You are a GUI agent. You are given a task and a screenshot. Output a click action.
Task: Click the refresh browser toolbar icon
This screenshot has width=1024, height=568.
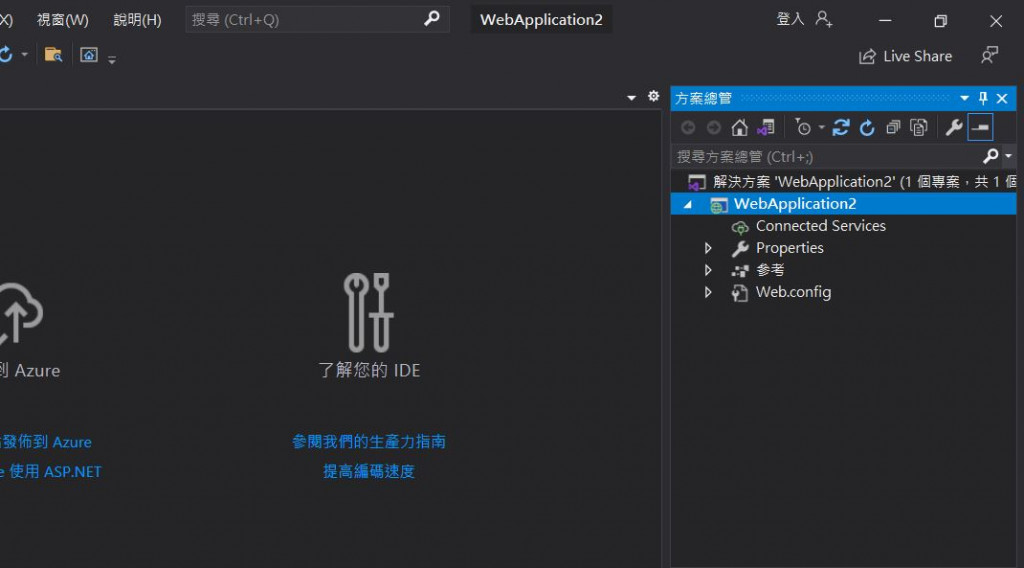coord(5,54)
